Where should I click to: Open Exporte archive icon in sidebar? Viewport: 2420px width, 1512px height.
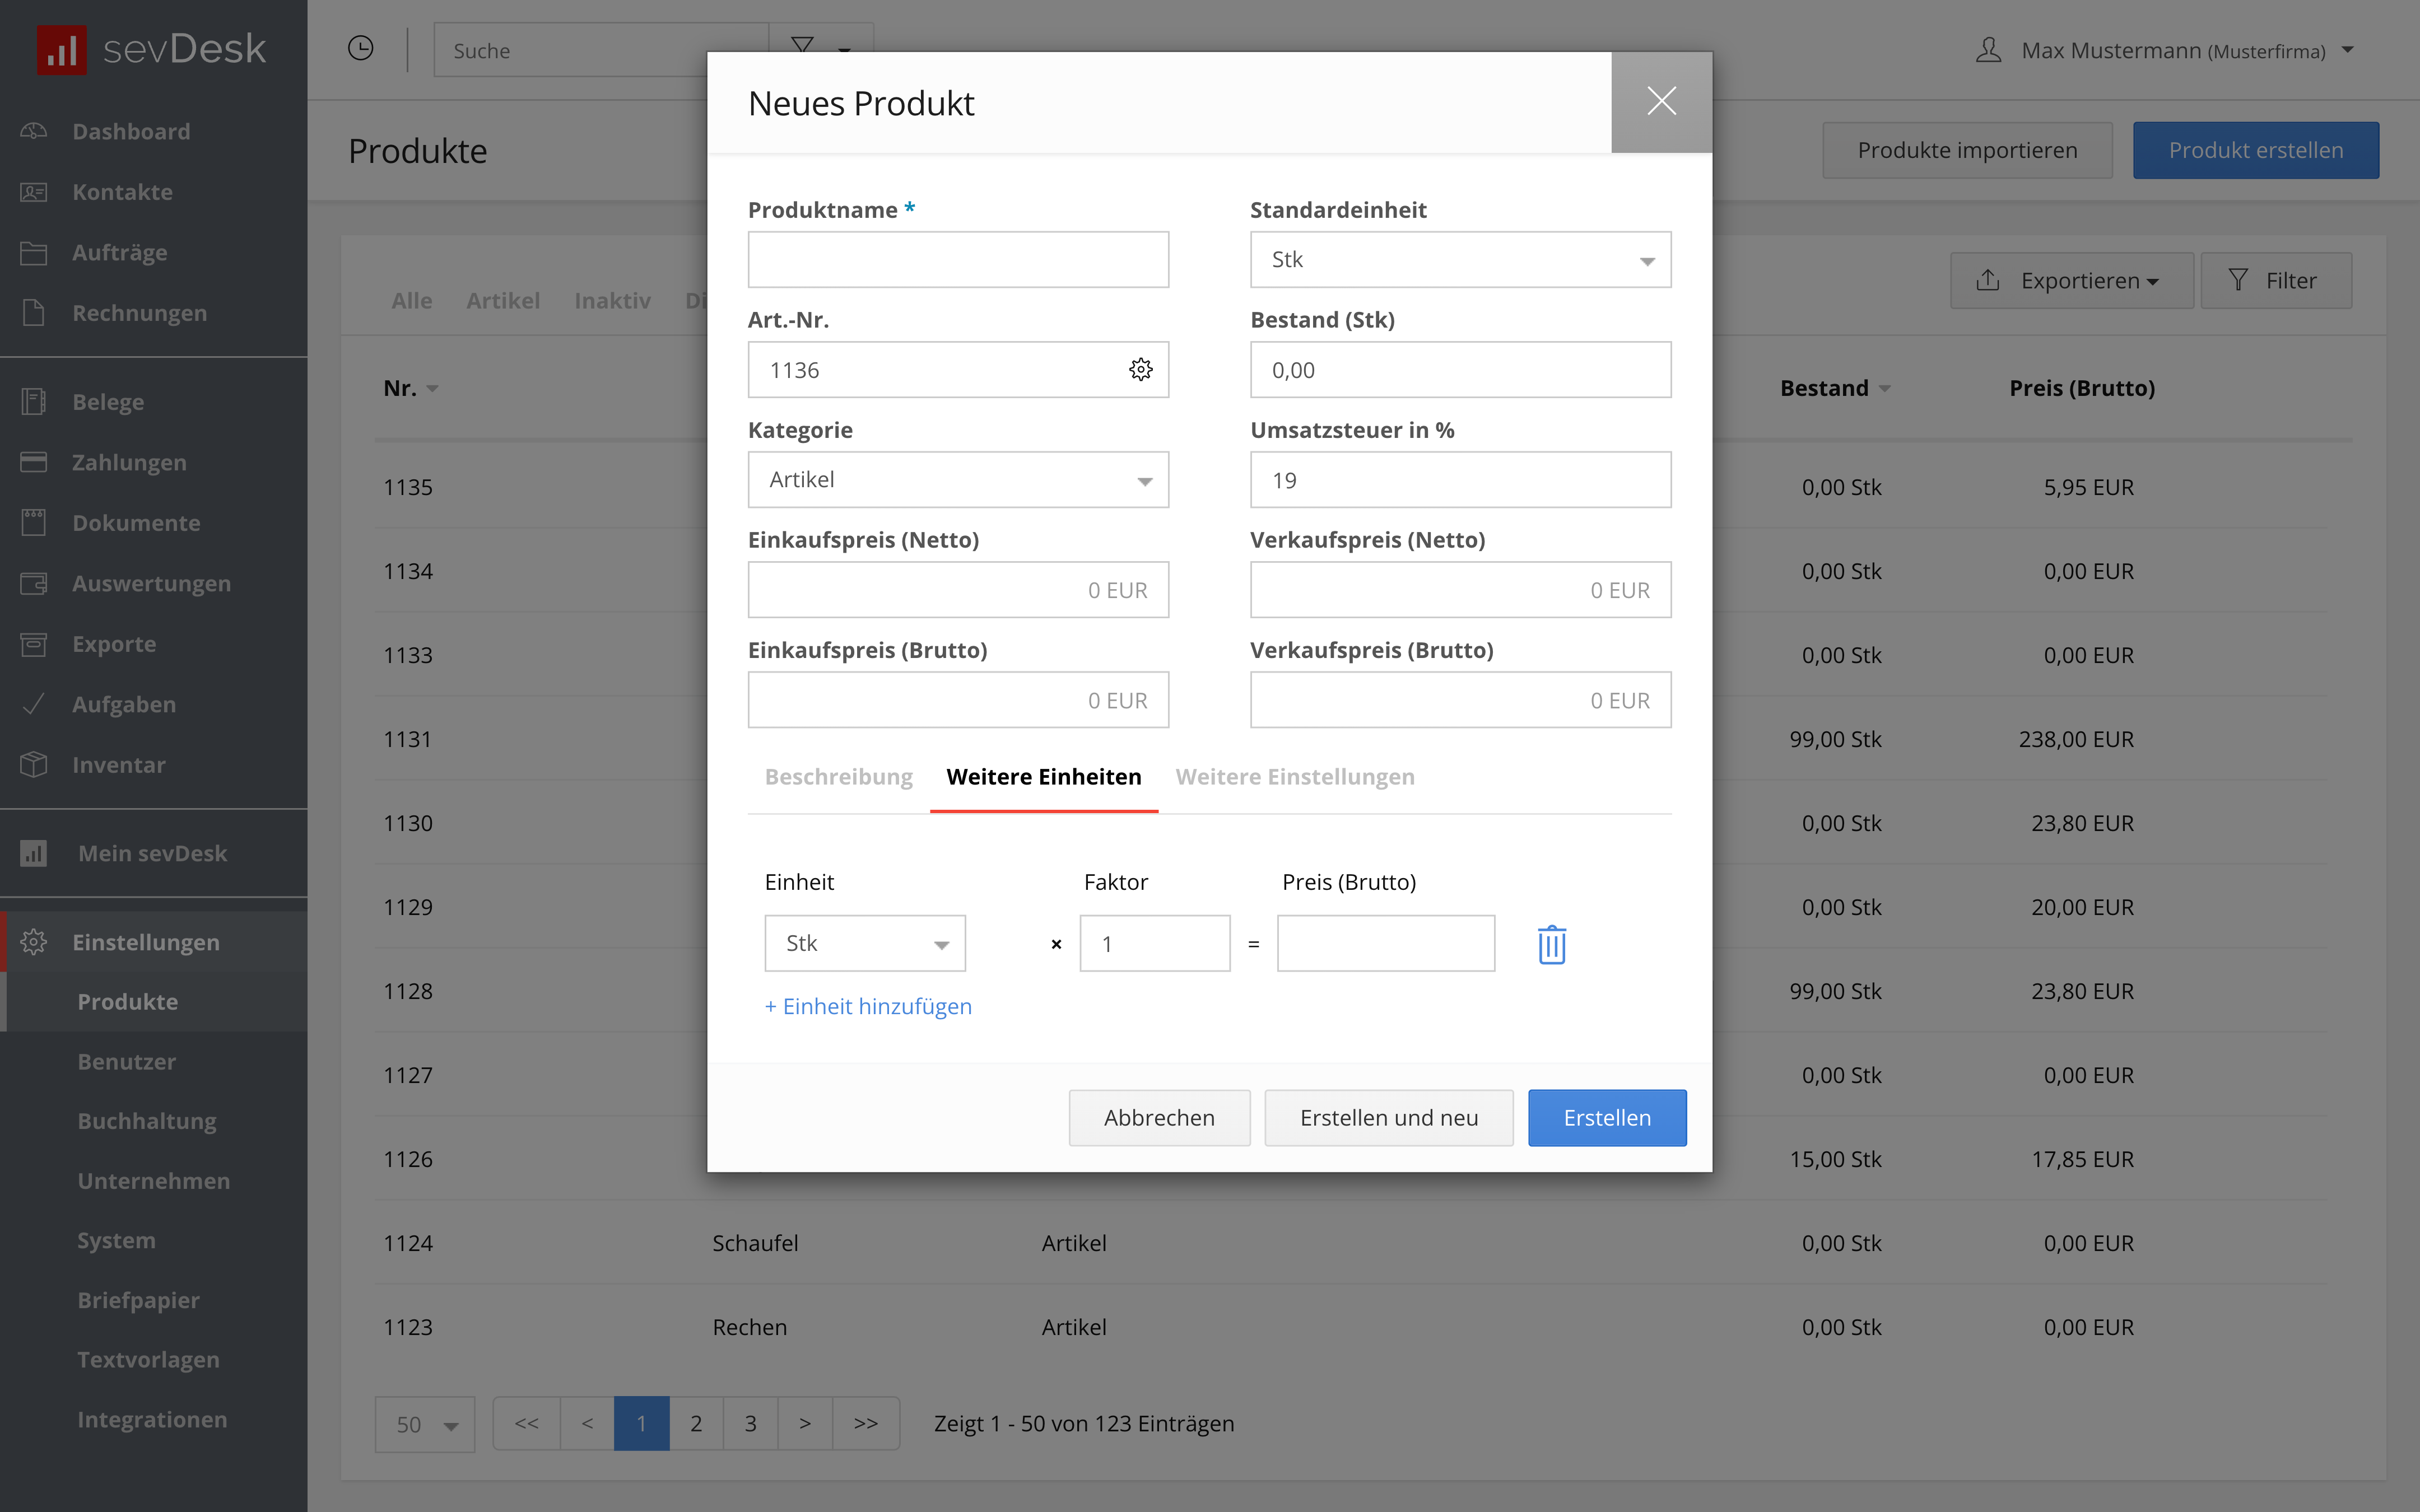tap(34, 644)
